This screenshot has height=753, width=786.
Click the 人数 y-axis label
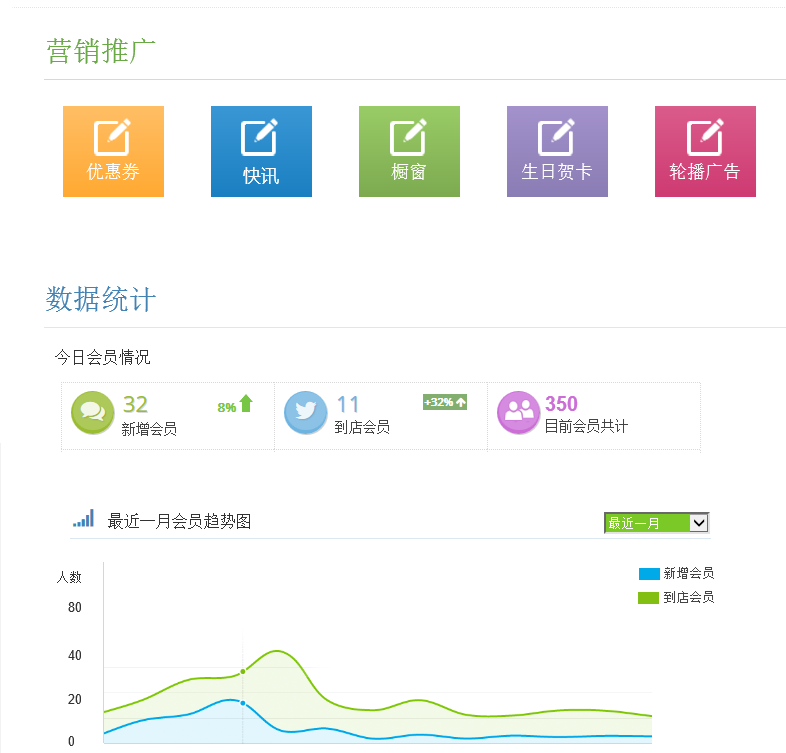coord(69,577)
